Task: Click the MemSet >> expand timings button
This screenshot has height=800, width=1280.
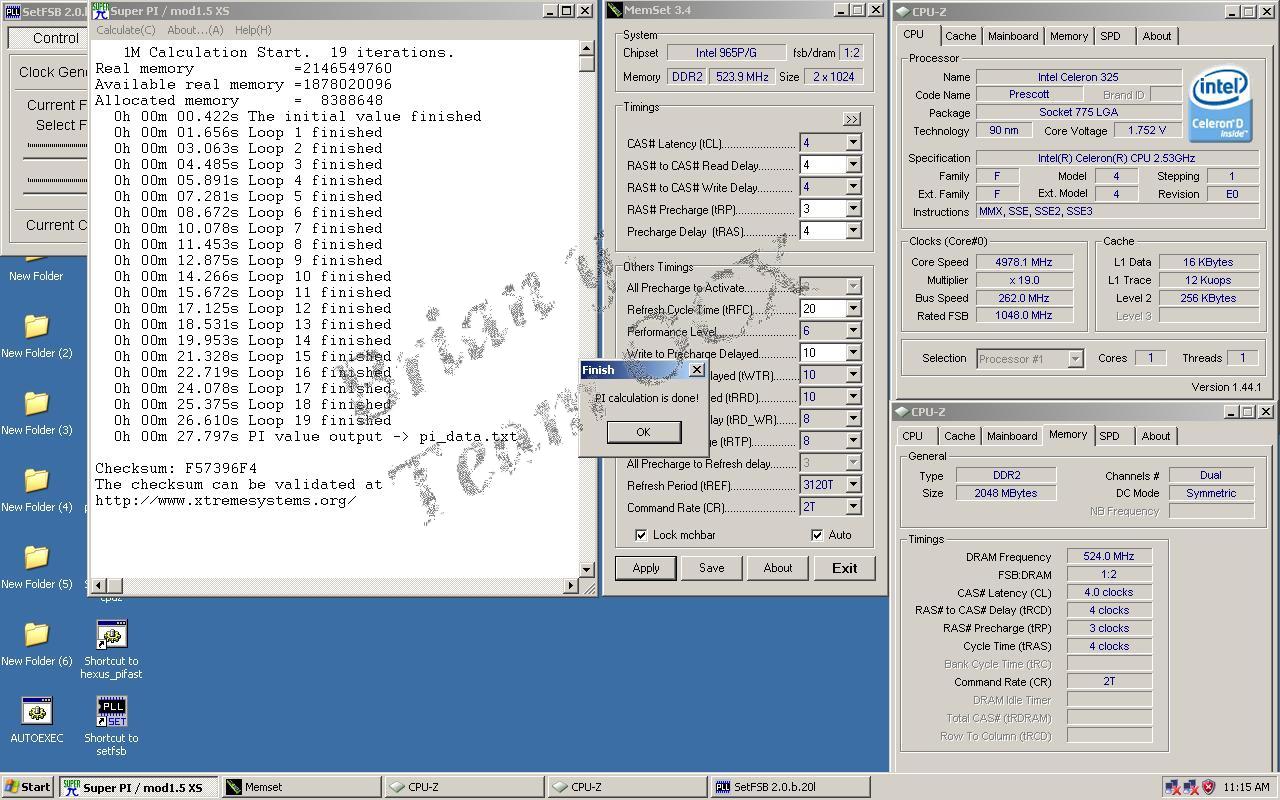Action: pos(852,119)
